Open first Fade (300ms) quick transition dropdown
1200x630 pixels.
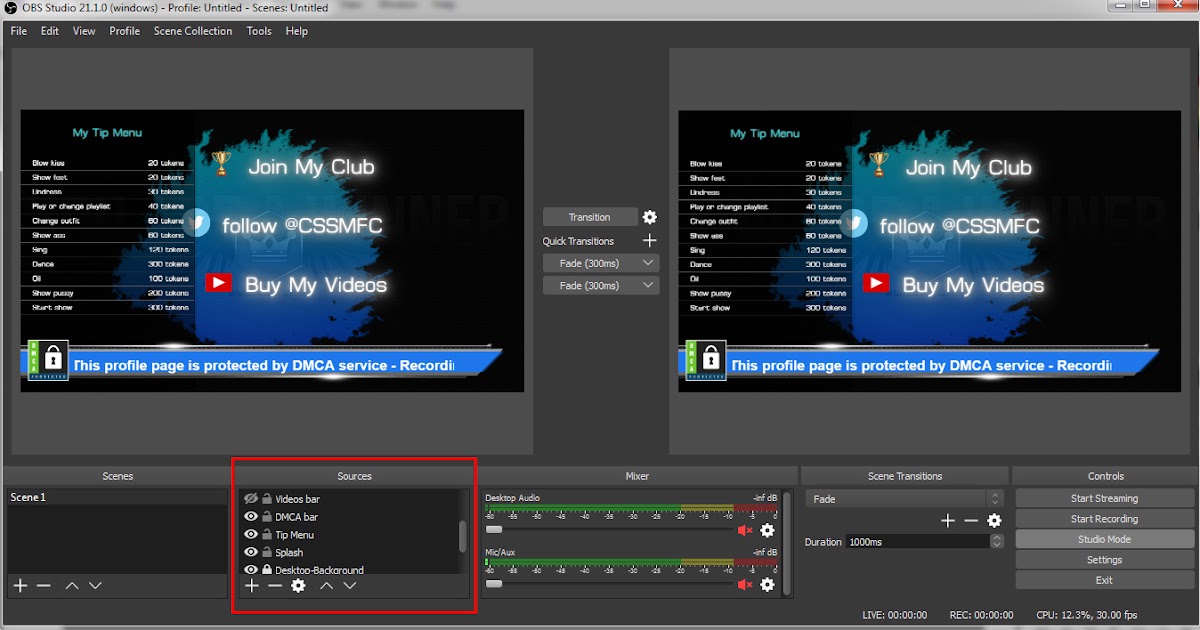coord(601,263)
